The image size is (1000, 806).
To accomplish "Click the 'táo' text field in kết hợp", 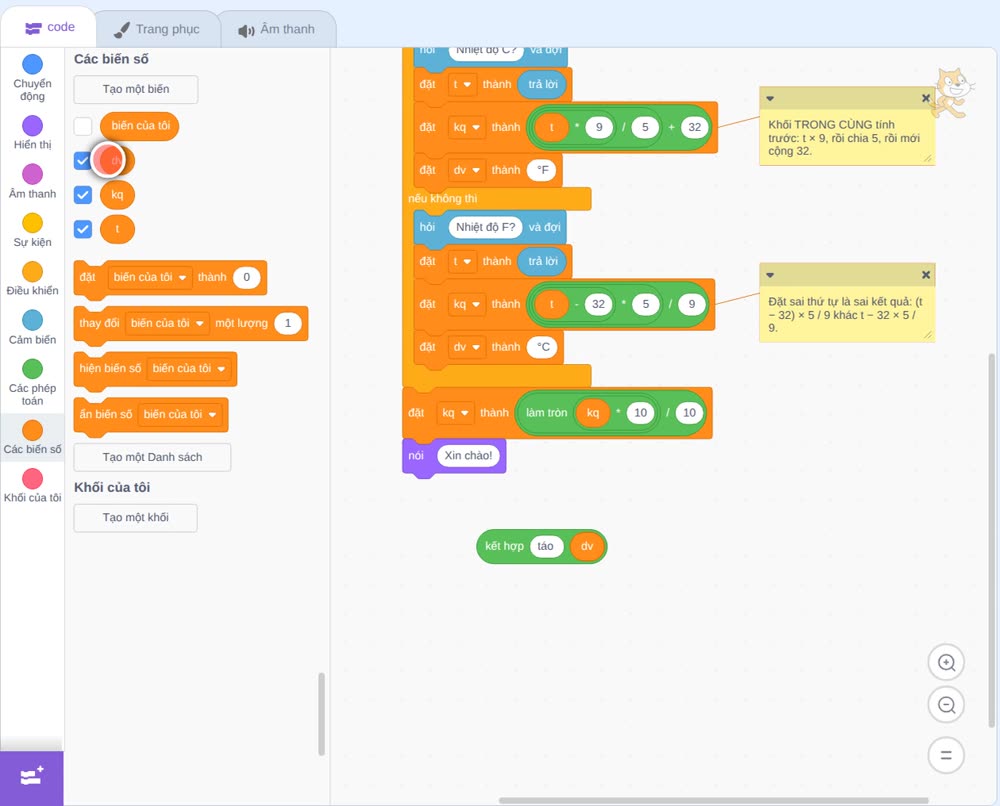I will coord(545,546).
